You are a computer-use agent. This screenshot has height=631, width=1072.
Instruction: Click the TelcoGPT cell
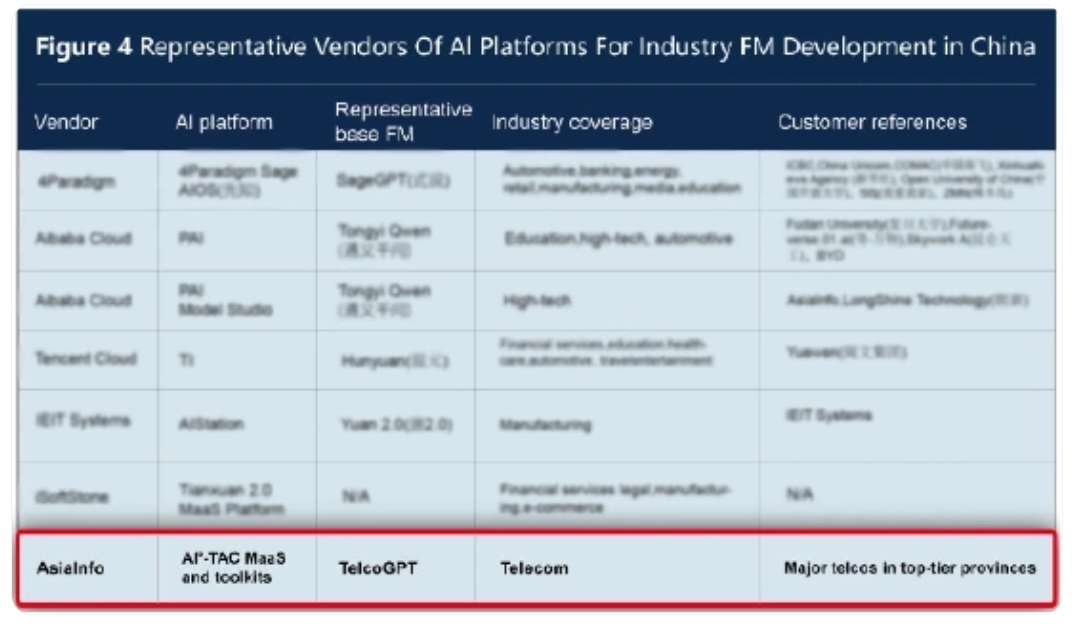click(377, 568)
